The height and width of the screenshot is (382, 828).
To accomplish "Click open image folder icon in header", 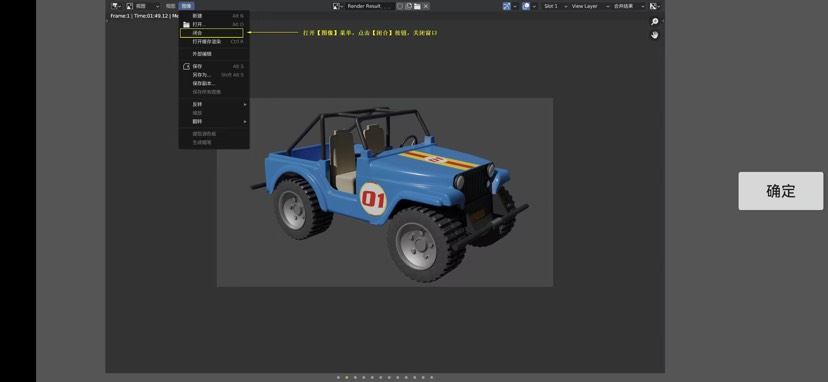I will coord(417,6).
